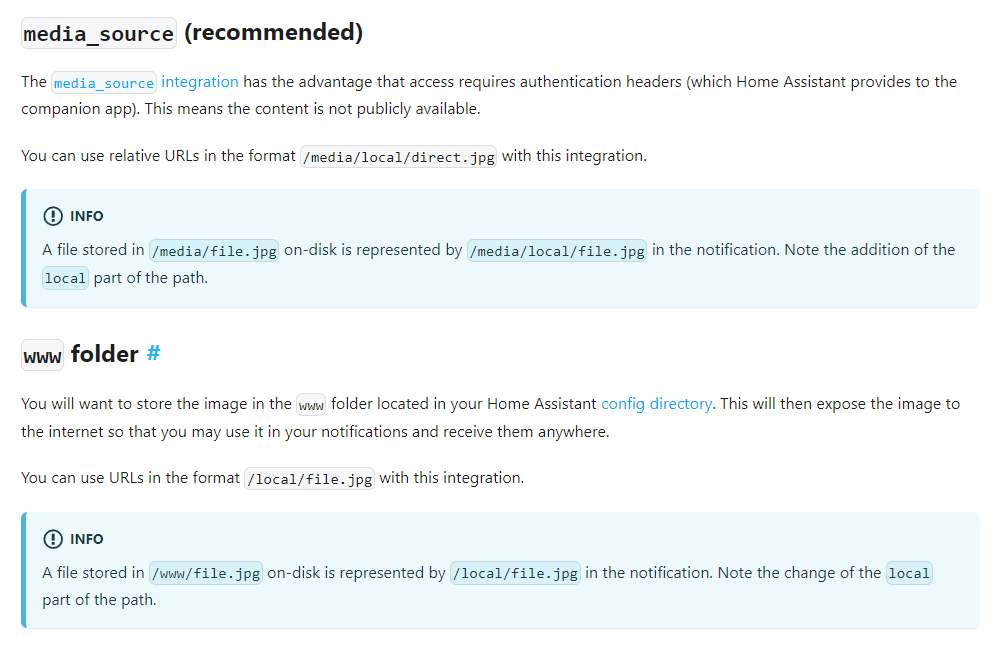The image size is (1001, 651).
Task: Click the "local" code in the second info box
Action: [909, 574]
